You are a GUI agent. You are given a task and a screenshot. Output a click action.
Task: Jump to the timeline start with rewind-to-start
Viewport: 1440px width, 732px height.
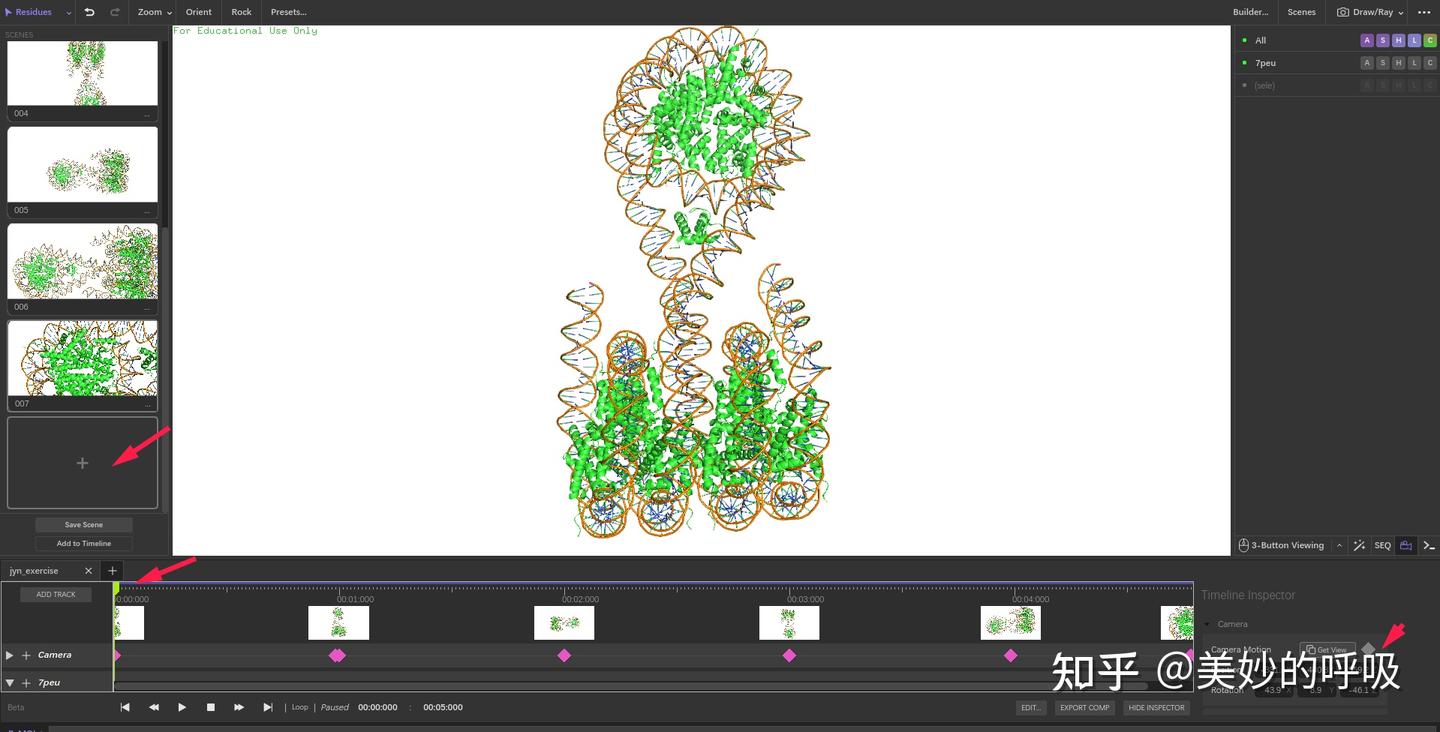click(125, 707)
